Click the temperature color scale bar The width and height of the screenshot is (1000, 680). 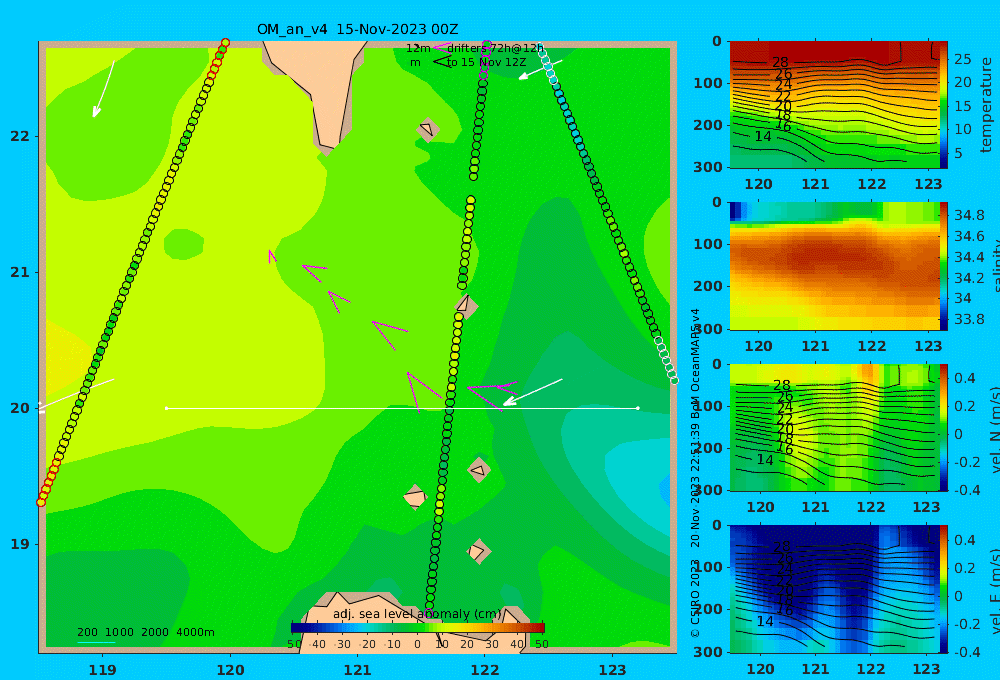click(x=944, y=105)
